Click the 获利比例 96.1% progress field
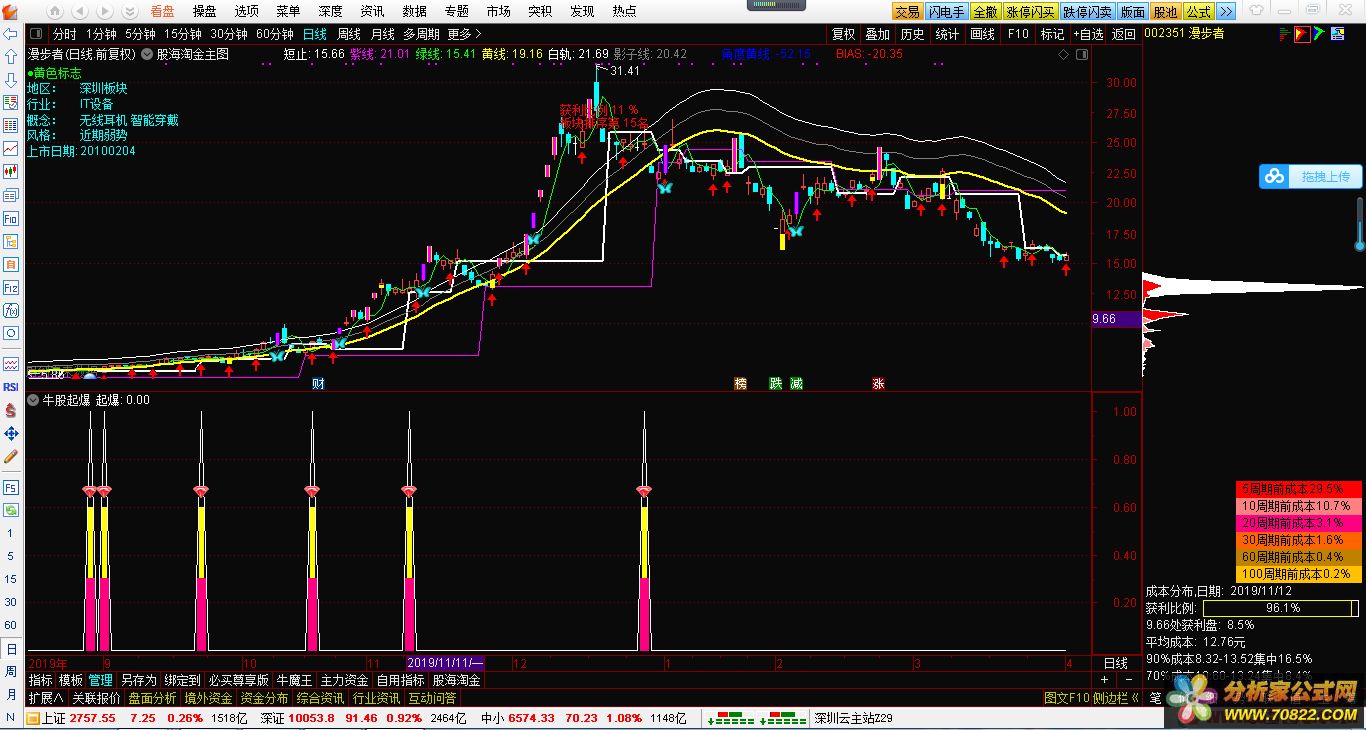 tap(1282, 608)
